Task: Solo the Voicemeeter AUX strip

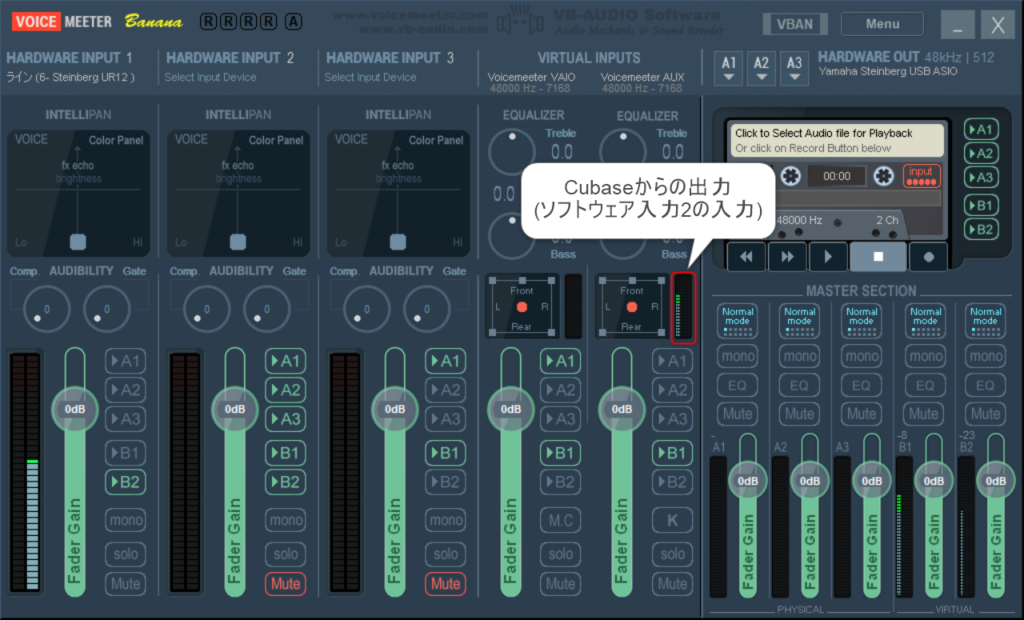Action: [x=672, y=554]
